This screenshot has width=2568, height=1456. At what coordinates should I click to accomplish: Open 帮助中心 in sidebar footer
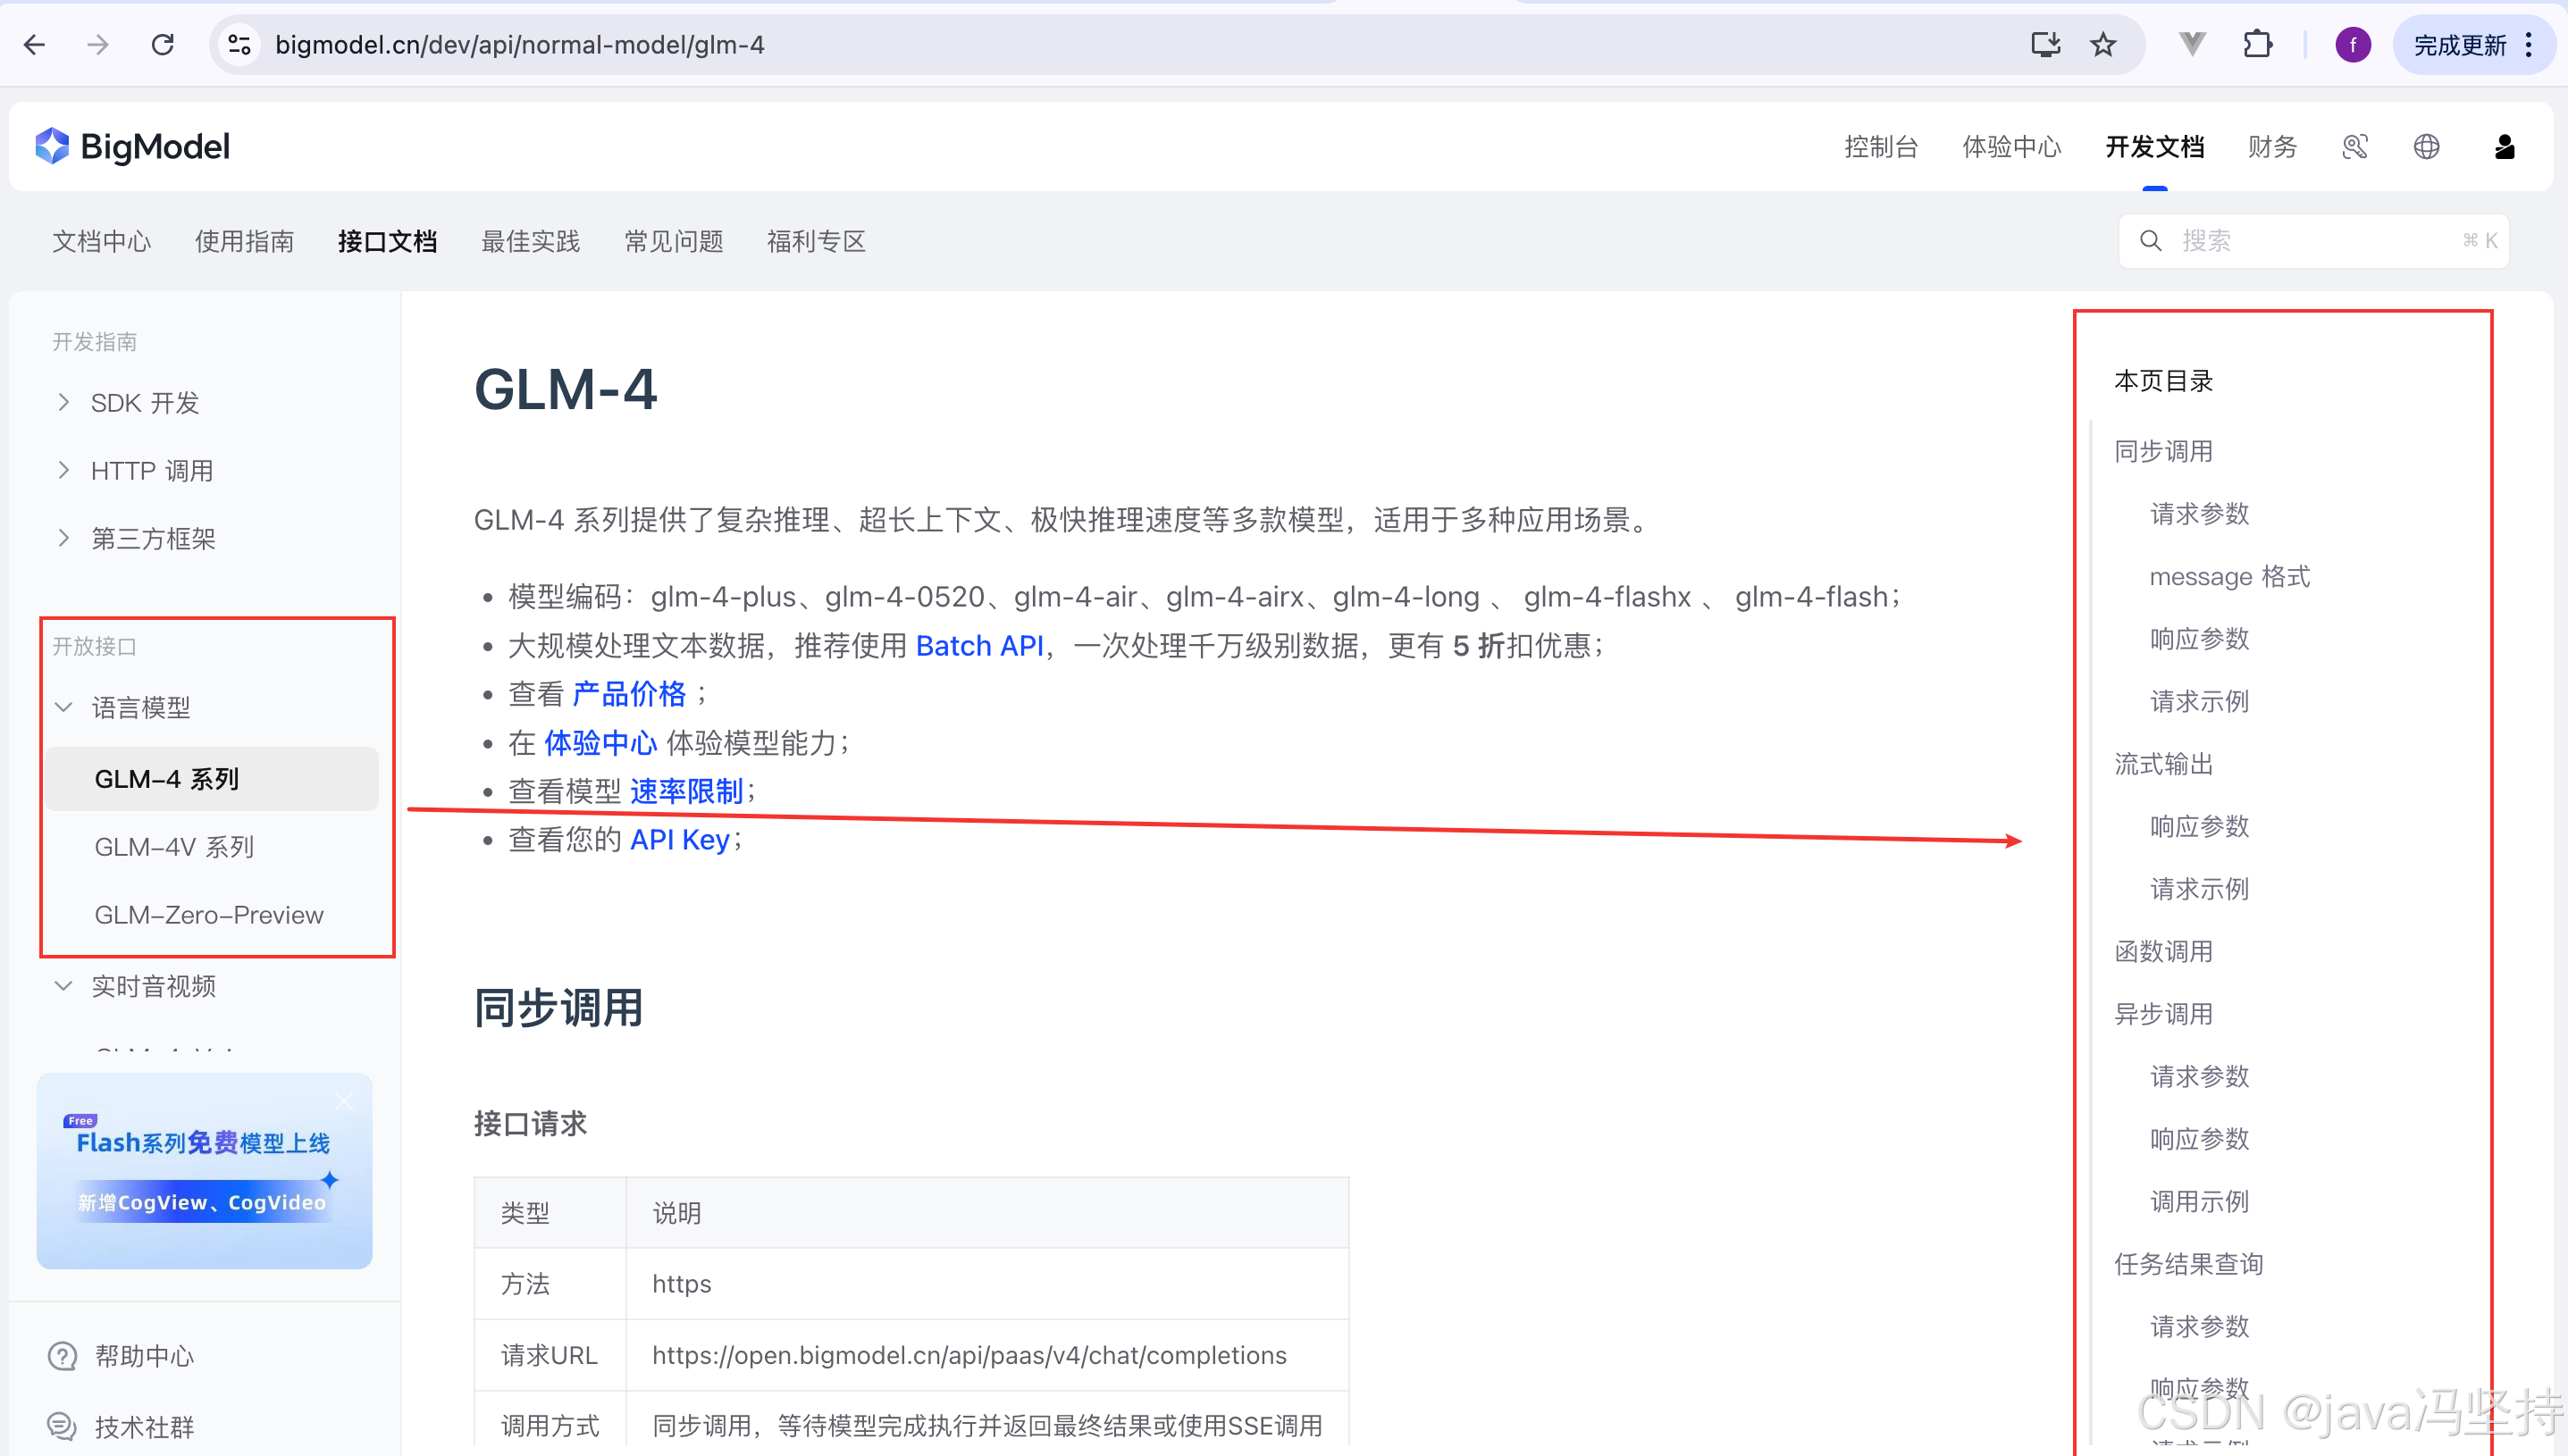pos(144,1356)
